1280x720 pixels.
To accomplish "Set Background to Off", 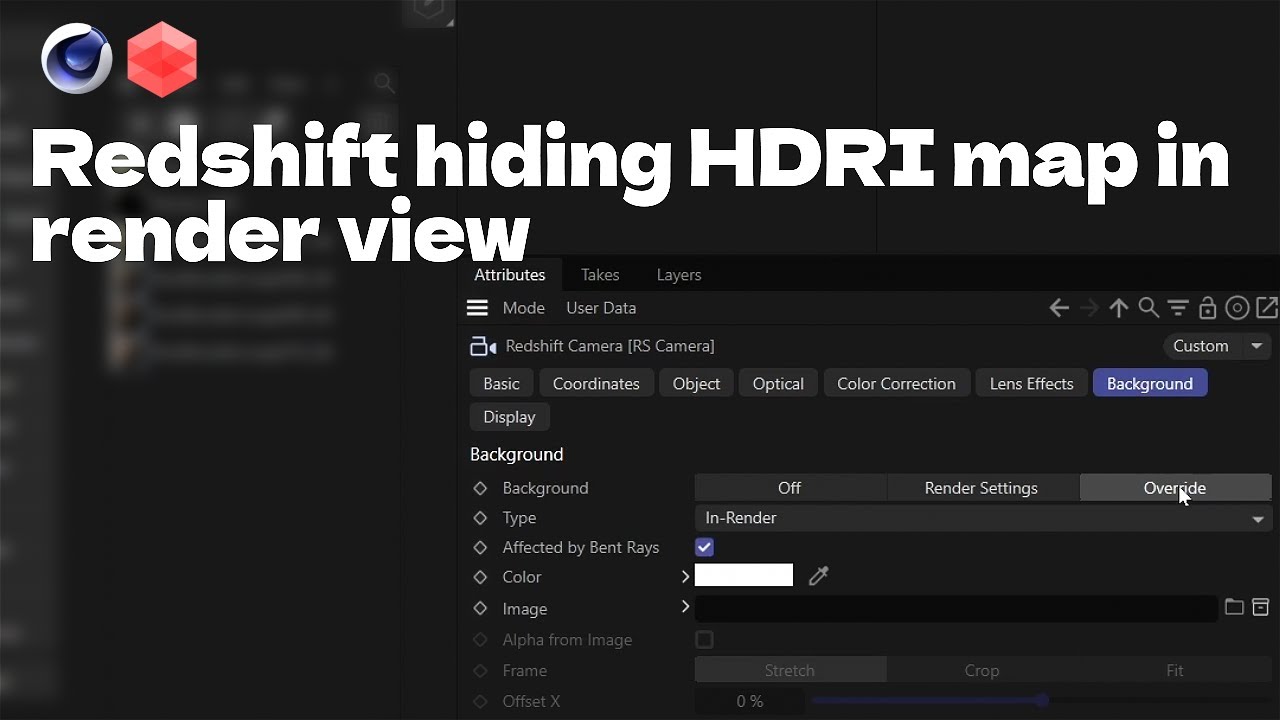I will coord(790,488).
